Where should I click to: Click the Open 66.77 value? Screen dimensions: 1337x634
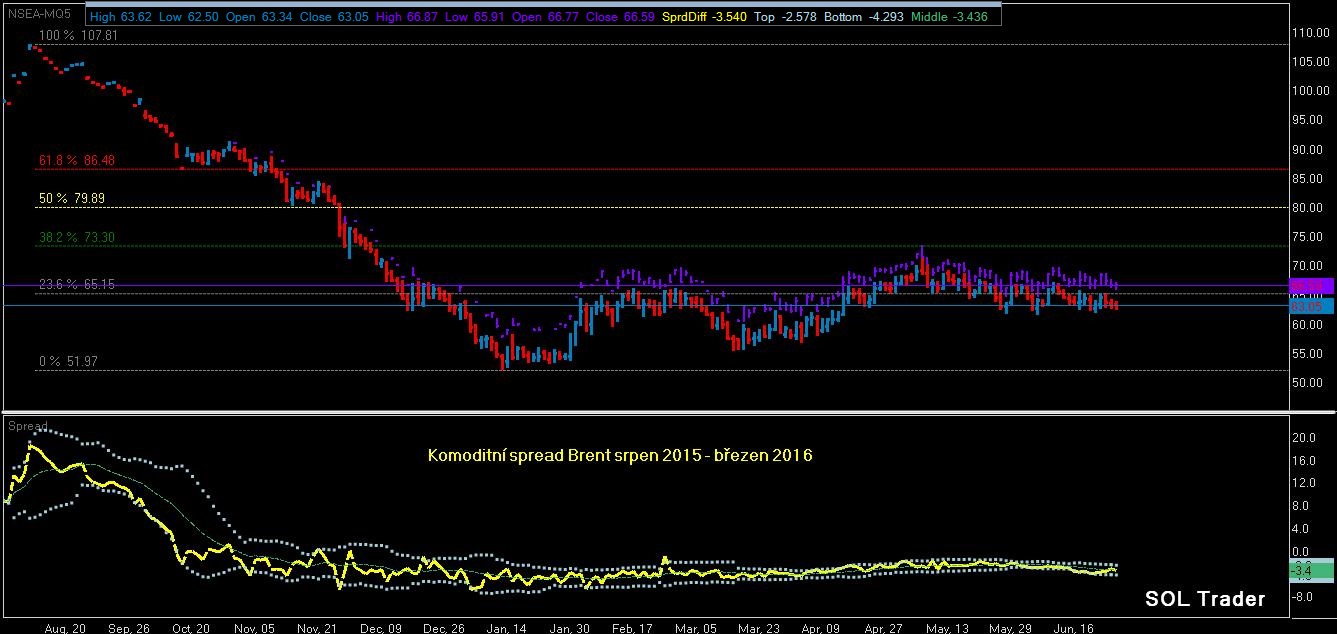click(544, 17)
